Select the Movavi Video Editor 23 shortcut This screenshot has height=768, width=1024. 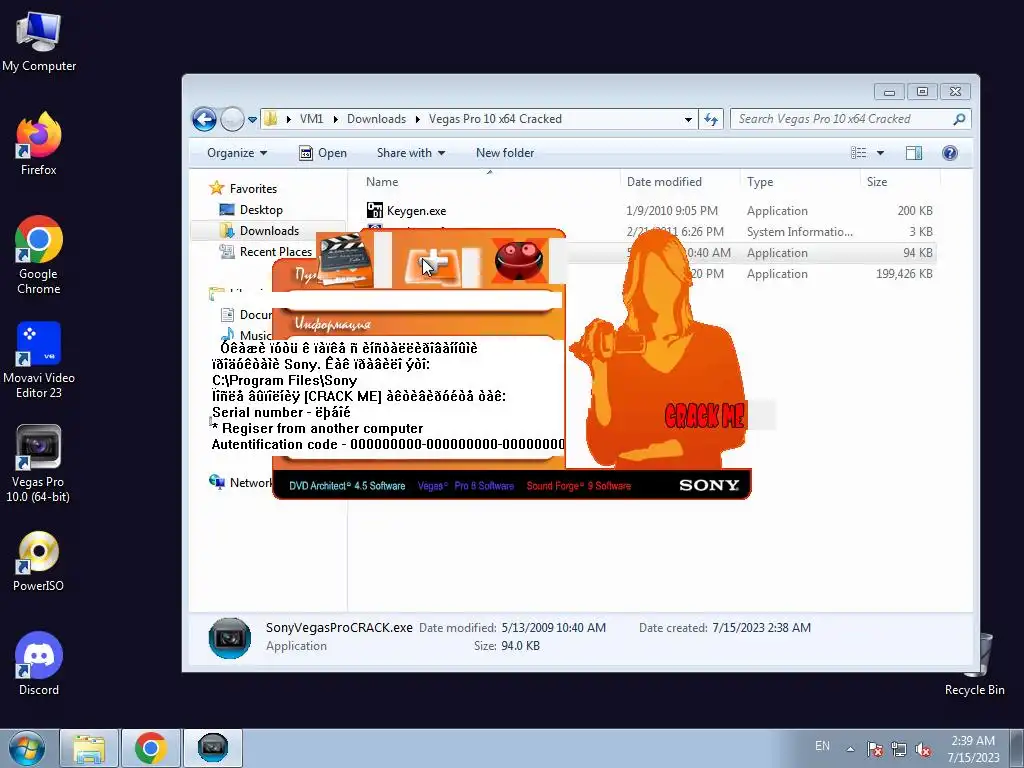pos(39,359)
